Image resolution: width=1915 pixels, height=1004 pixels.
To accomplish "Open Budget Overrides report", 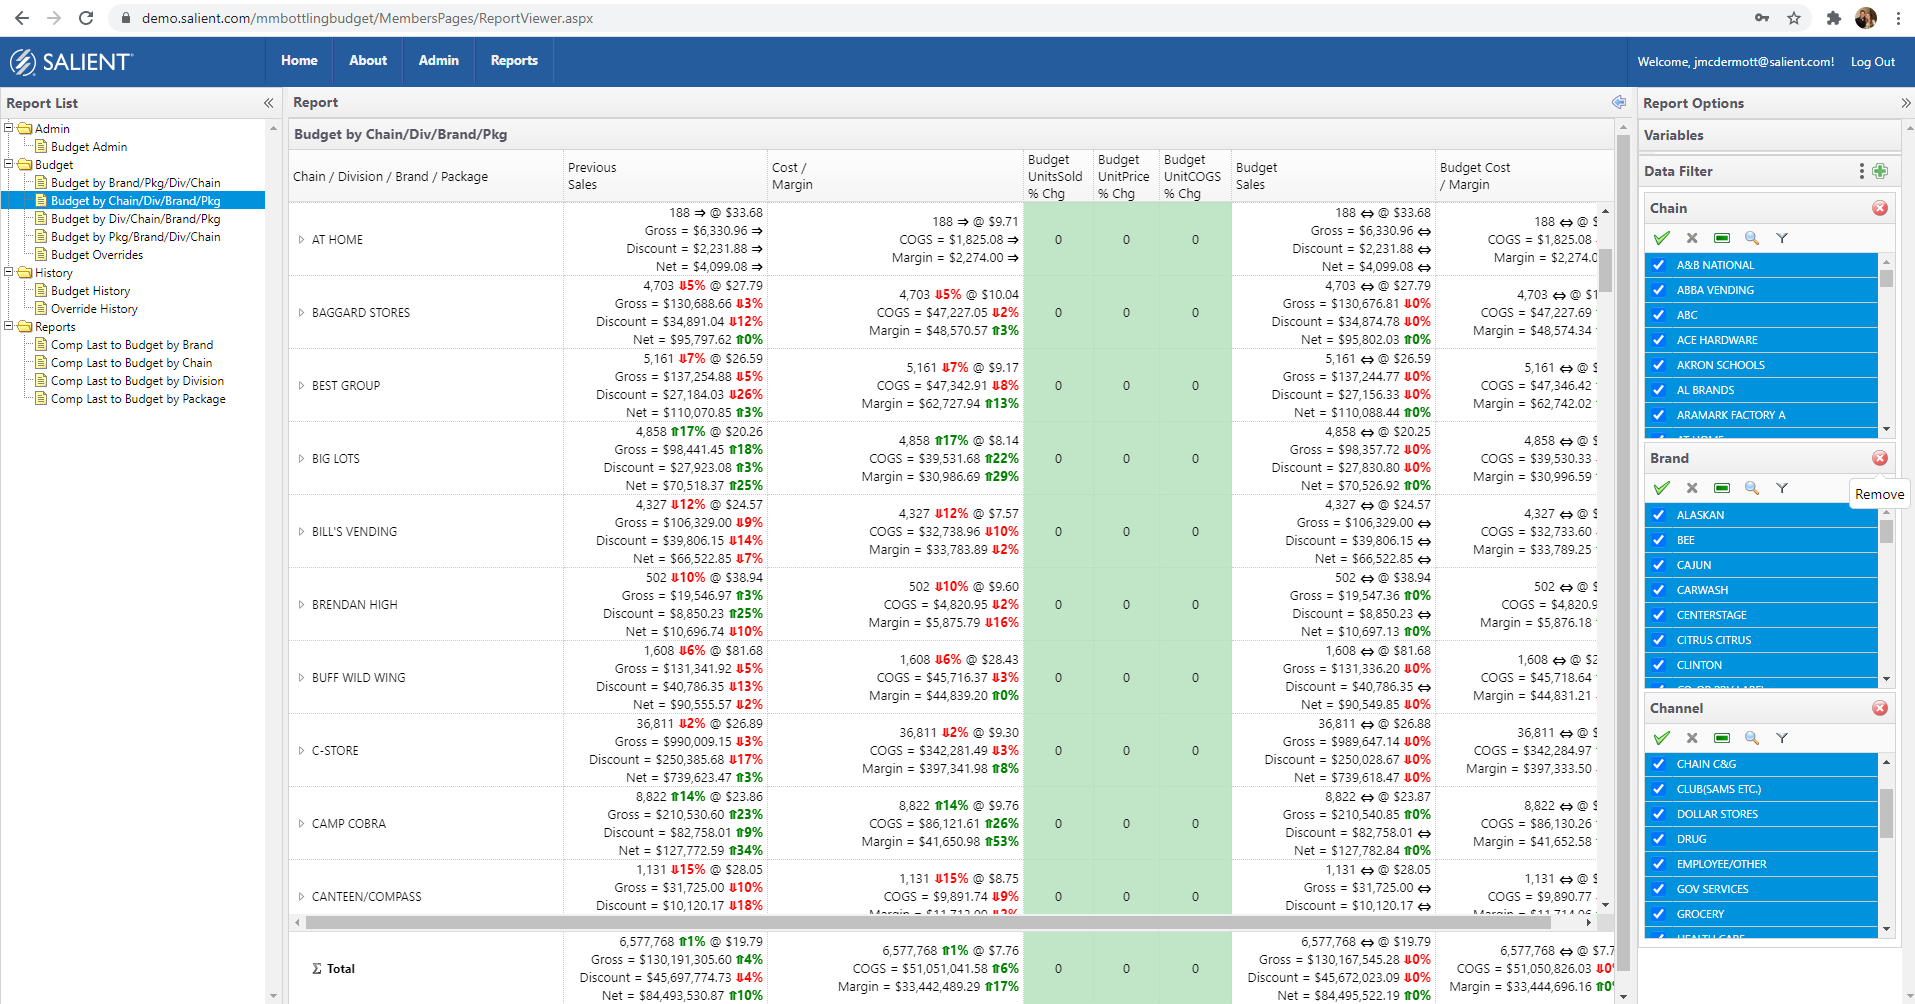I will click(97, 255).
